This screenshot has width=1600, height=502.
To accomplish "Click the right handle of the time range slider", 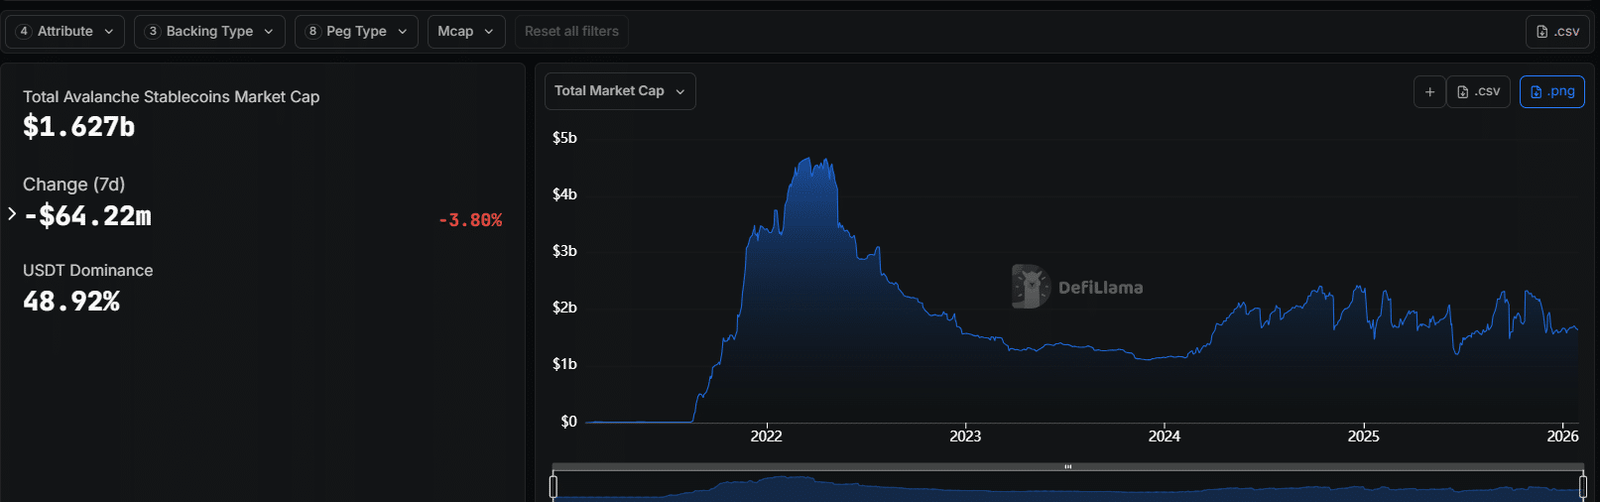I will 1582,487.
